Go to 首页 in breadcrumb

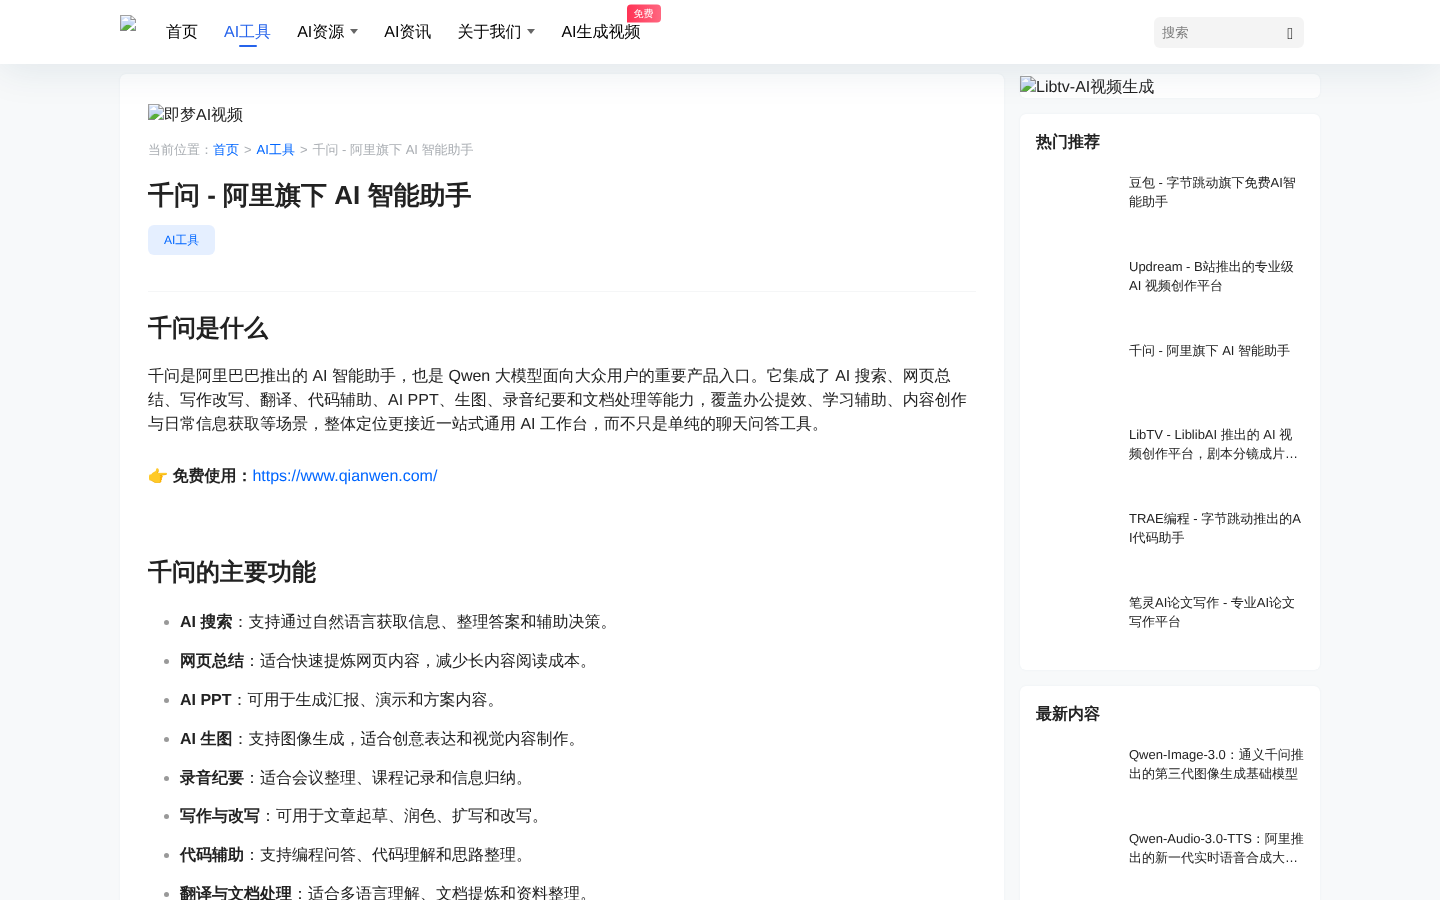pos(226,150)
